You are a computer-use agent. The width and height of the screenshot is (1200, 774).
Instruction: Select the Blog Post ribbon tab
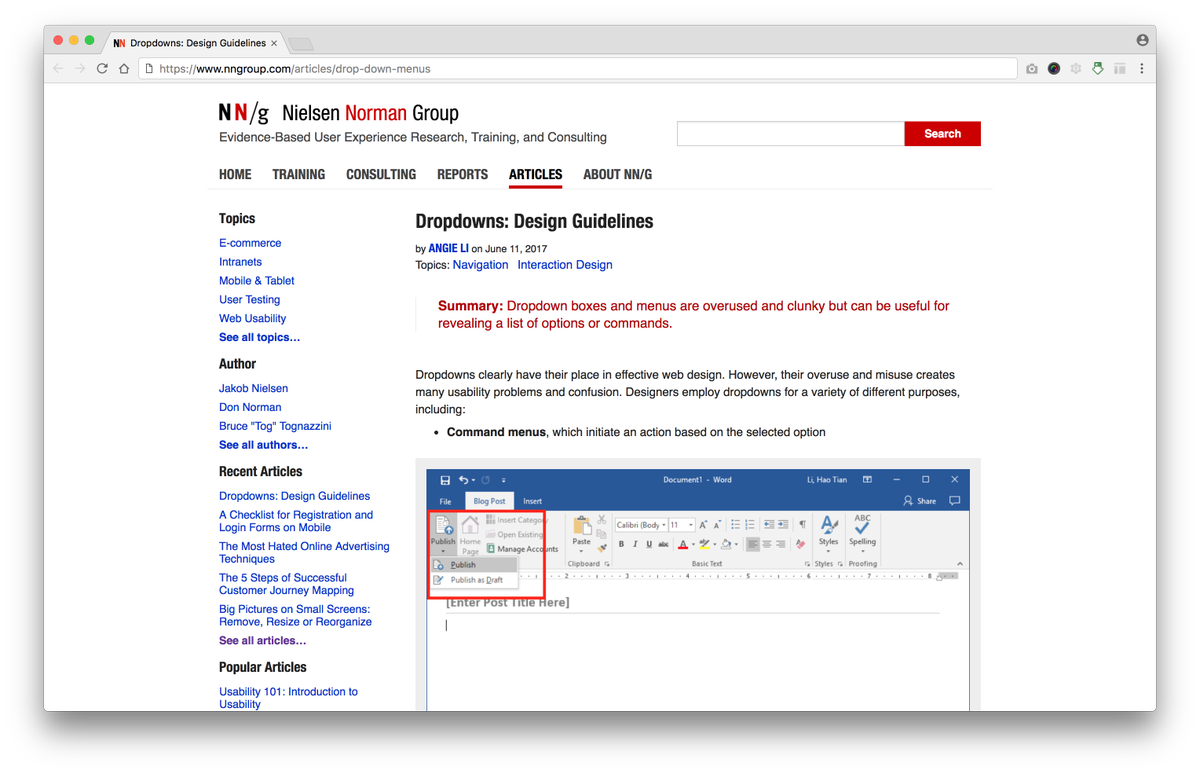pos(489,501)
